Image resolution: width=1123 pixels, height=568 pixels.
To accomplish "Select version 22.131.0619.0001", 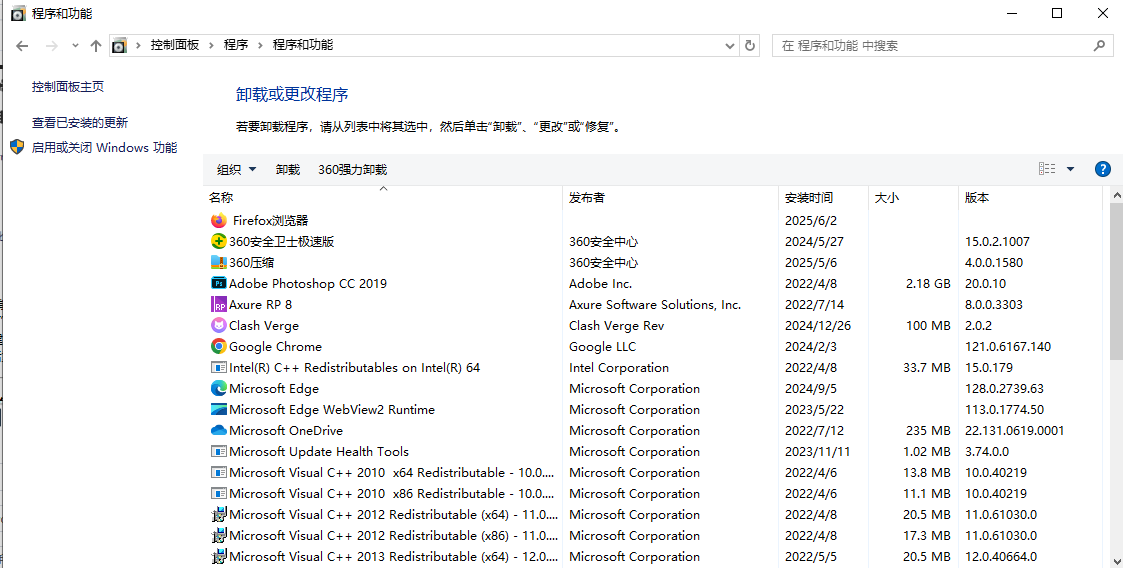I will [x=1014, y=430].
